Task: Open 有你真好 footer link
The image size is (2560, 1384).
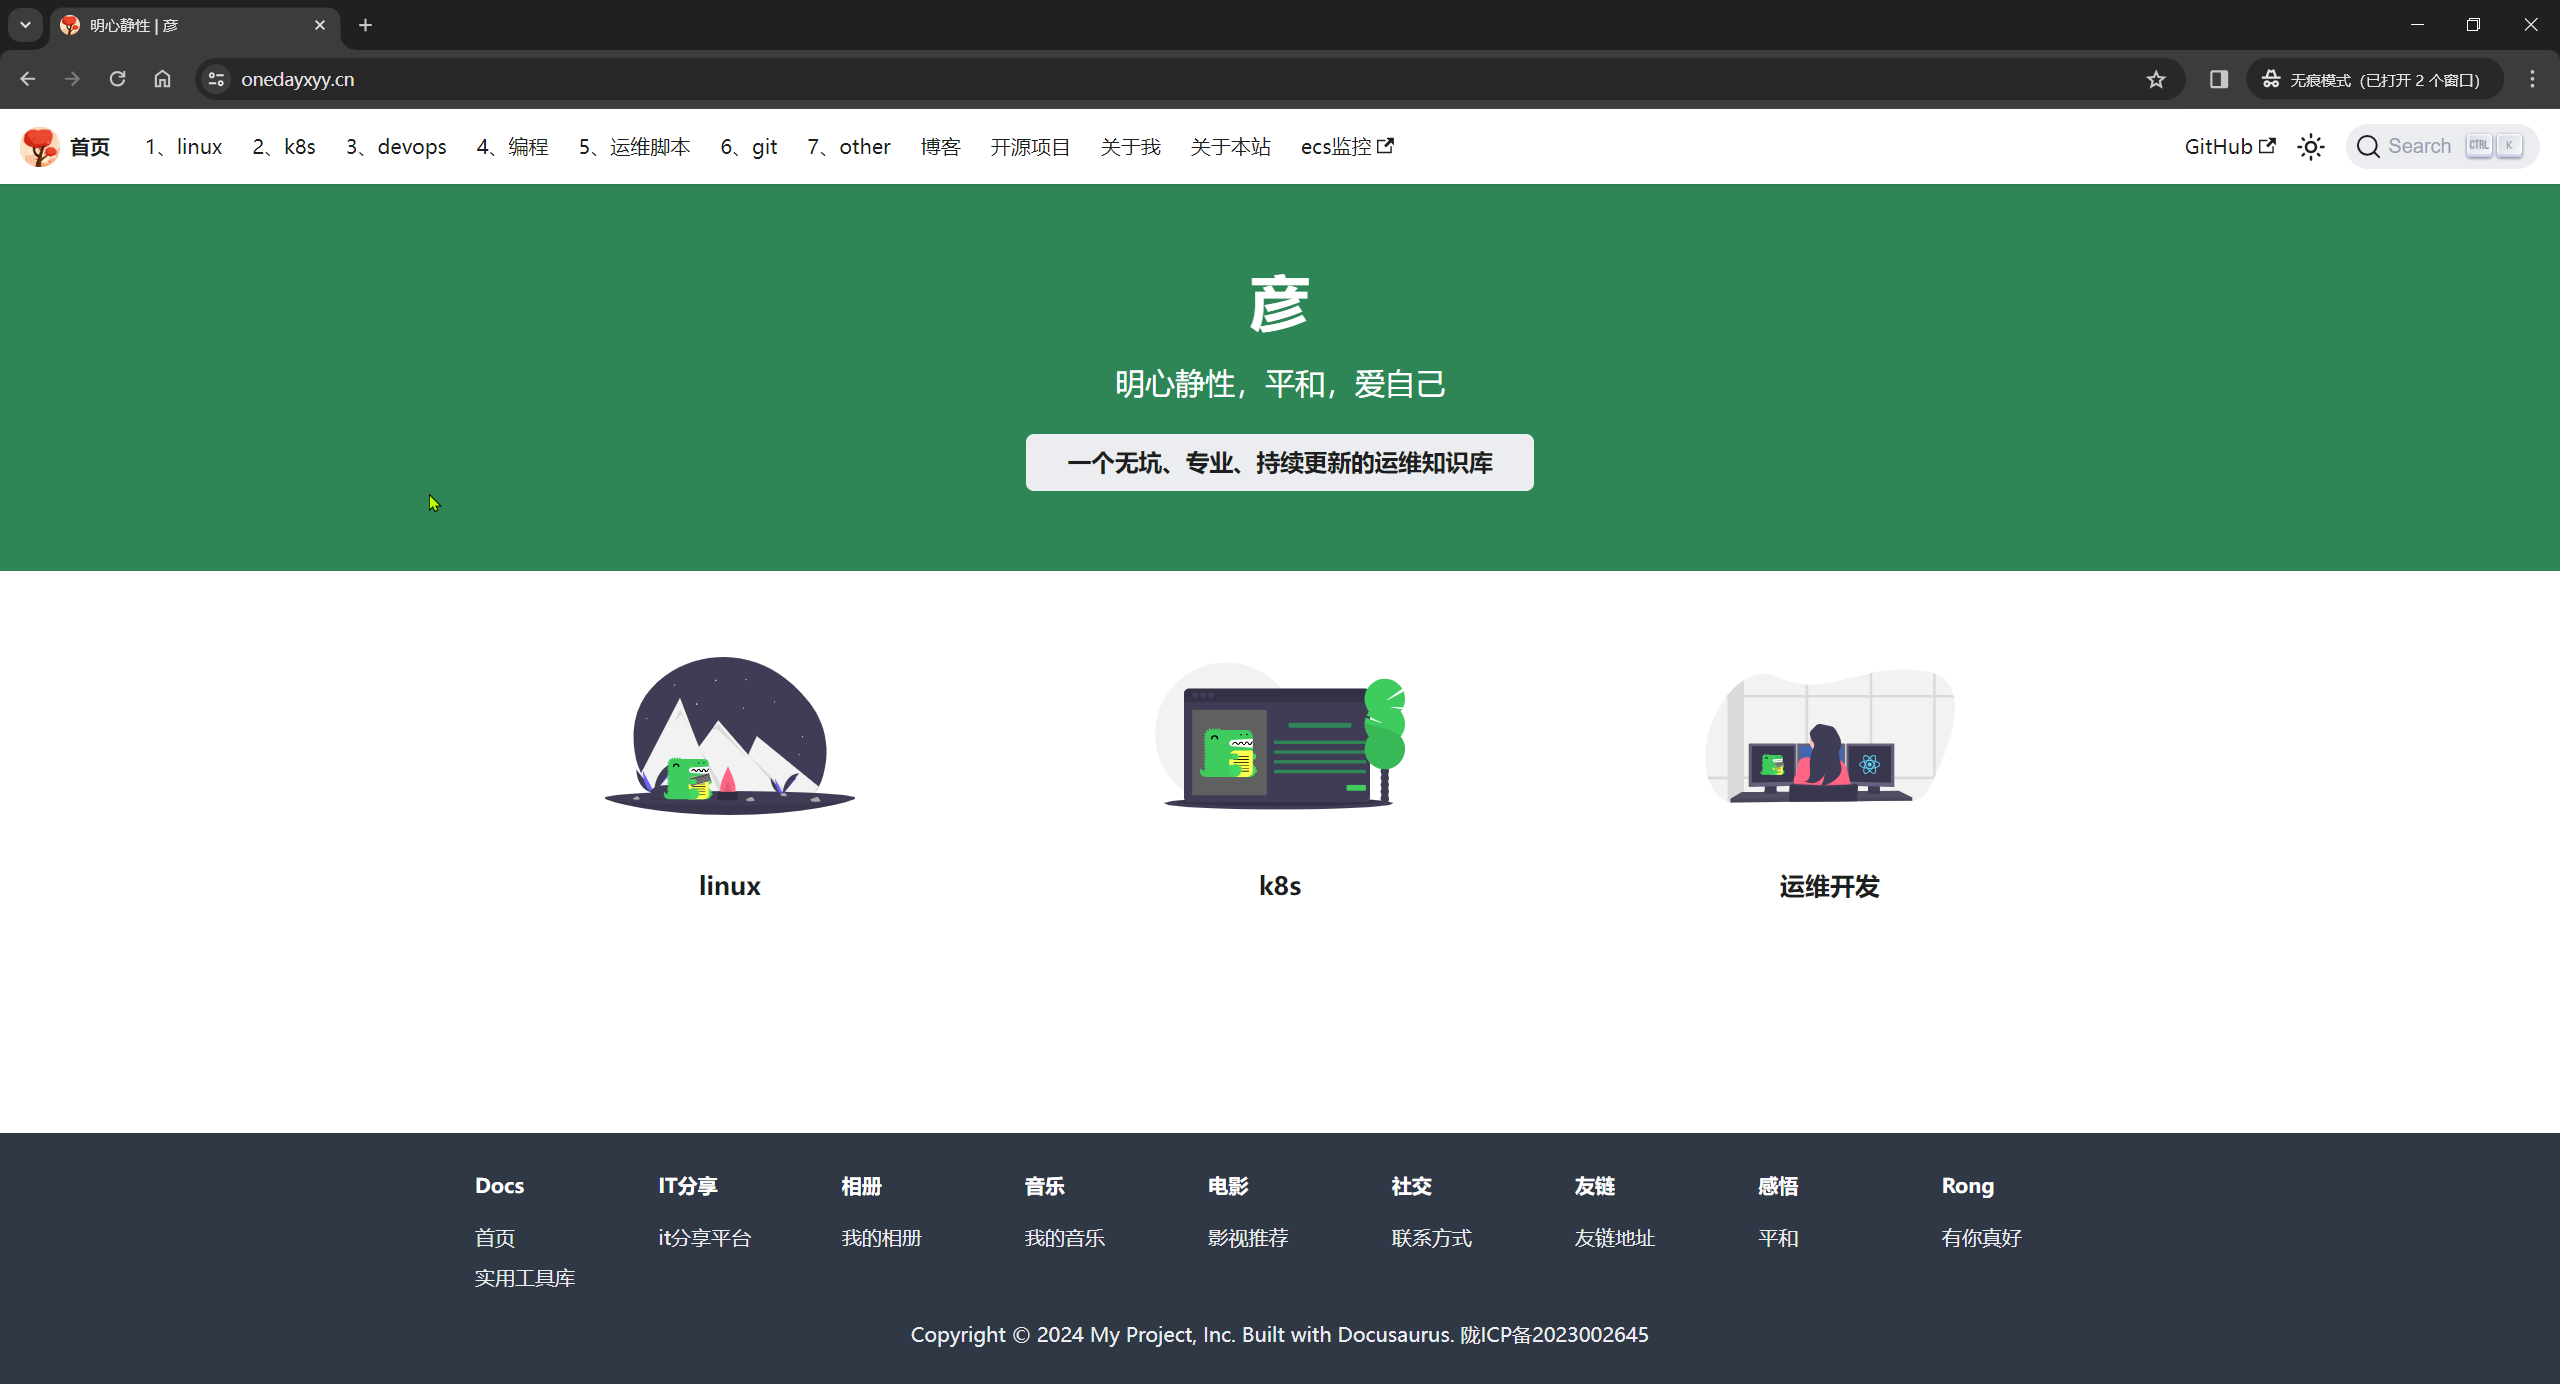Action: [1982, 1238]
